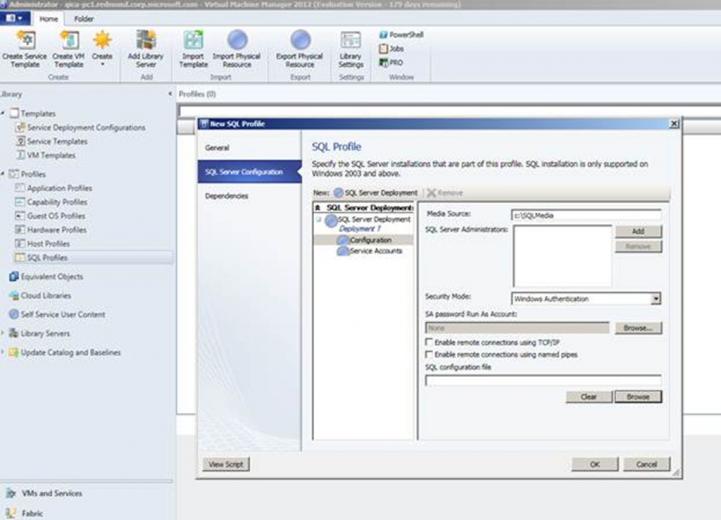Remove the selected SQL deployment
Screen dimensions: 721x520
click(x=445, y=193)
